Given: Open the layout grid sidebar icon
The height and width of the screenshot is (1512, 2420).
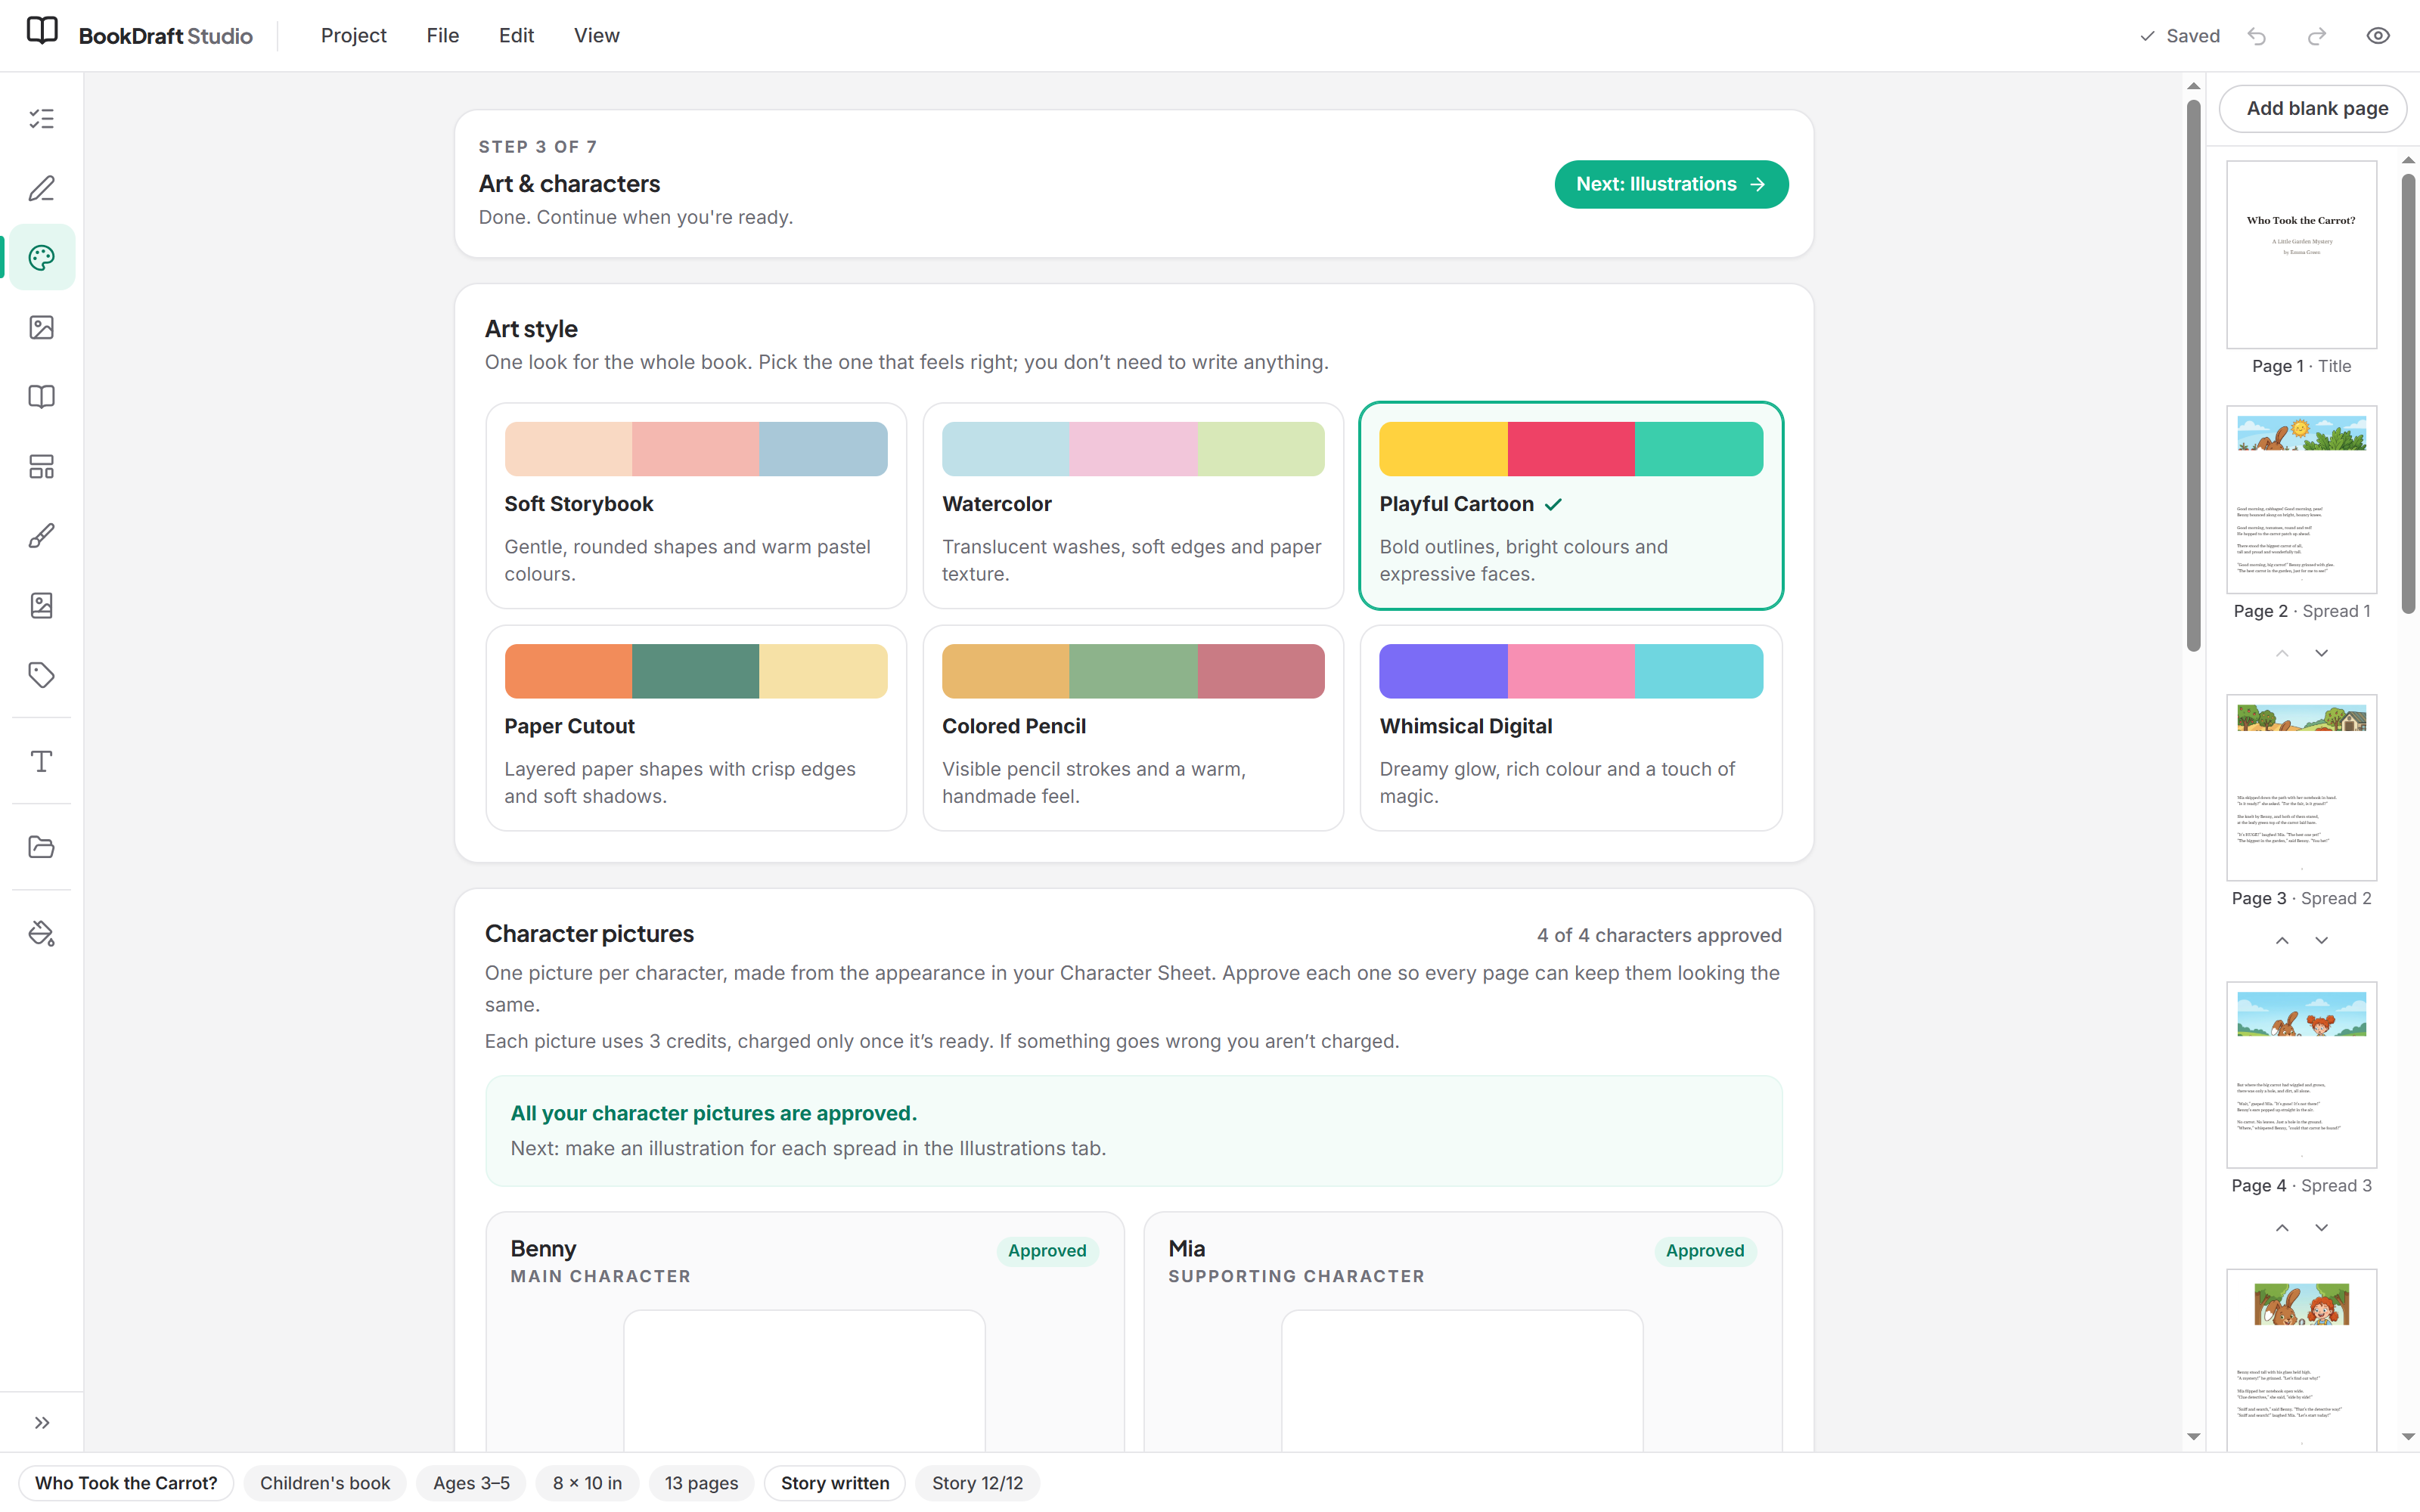Looking at the screenshot, I should coord(41,467).
